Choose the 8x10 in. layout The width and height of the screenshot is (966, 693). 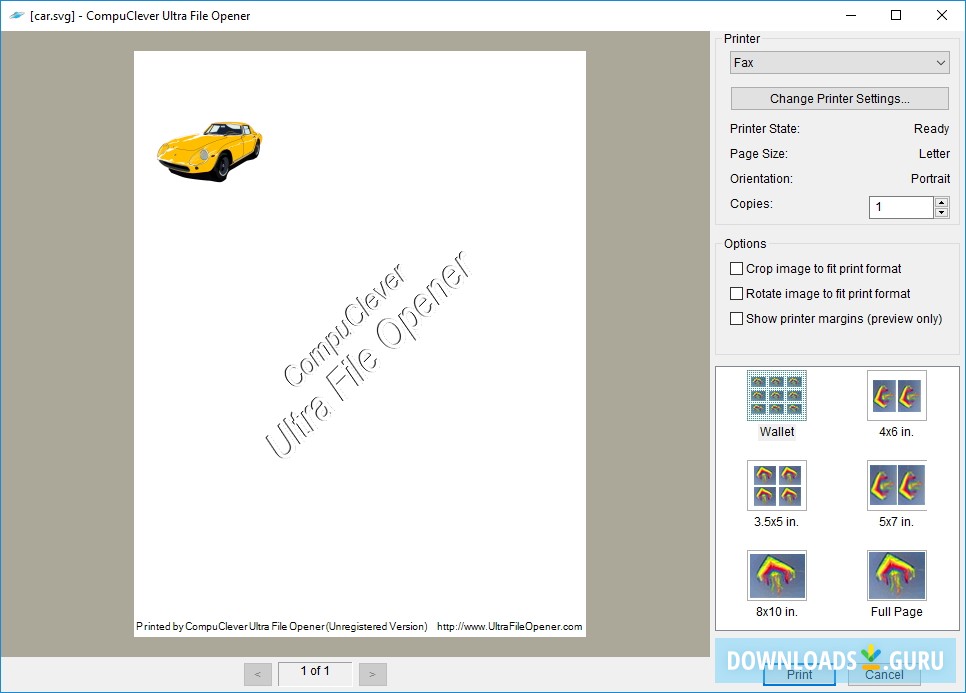tap(777, 574)
